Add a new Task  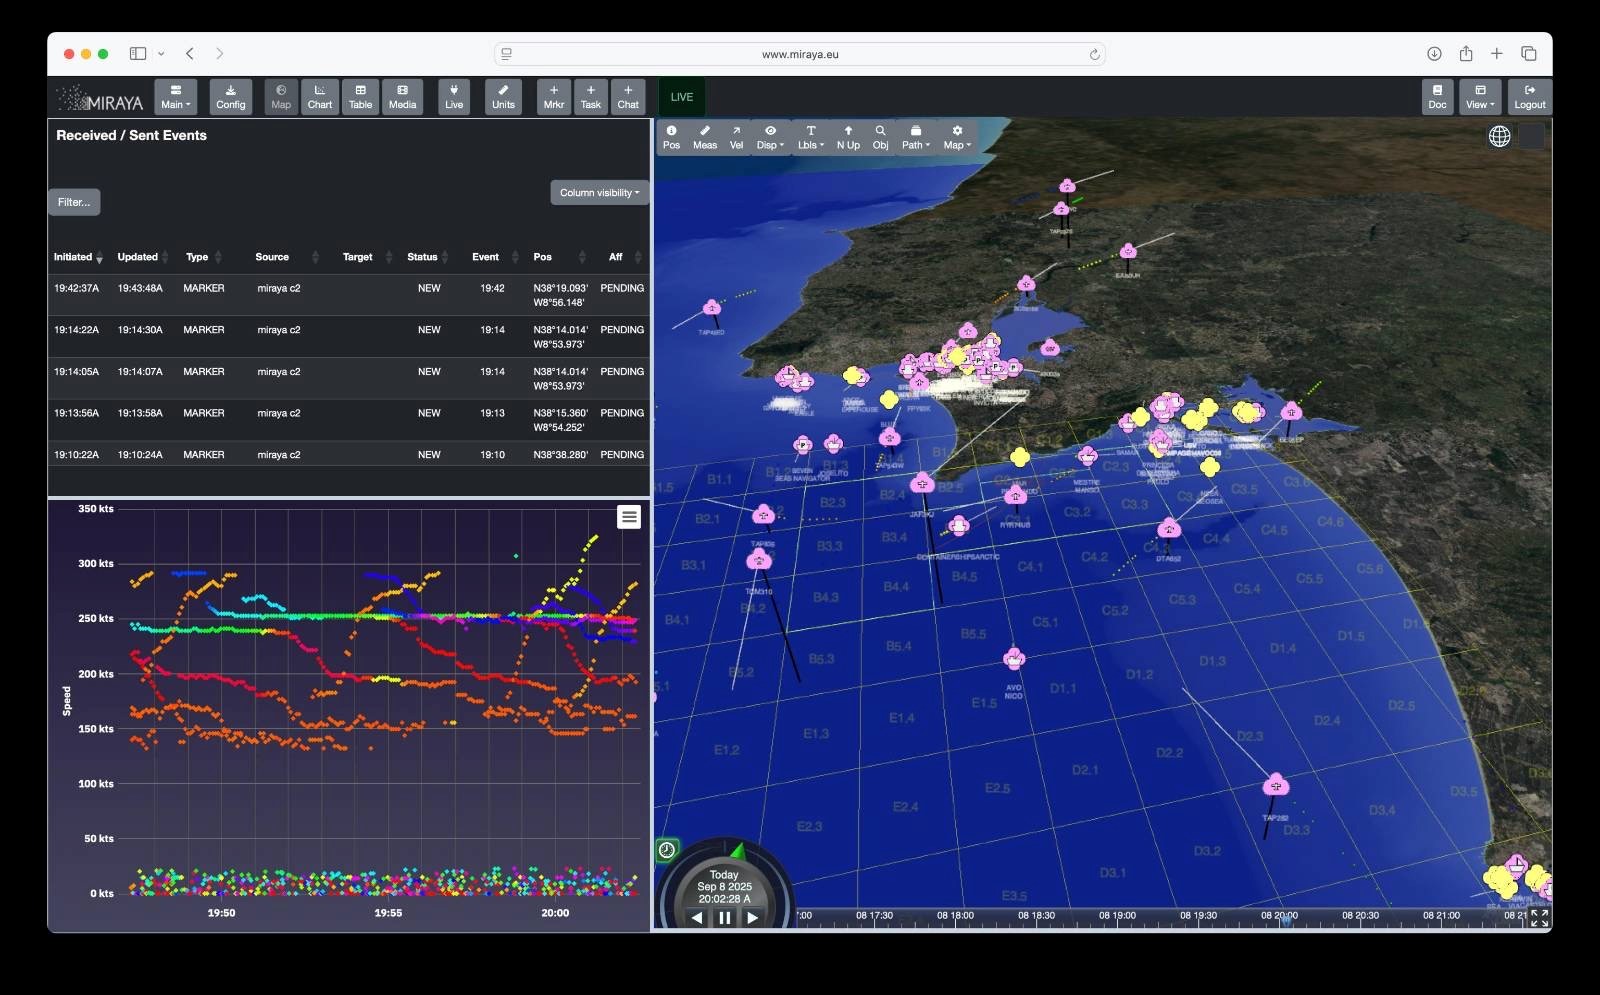pos(591,97)
